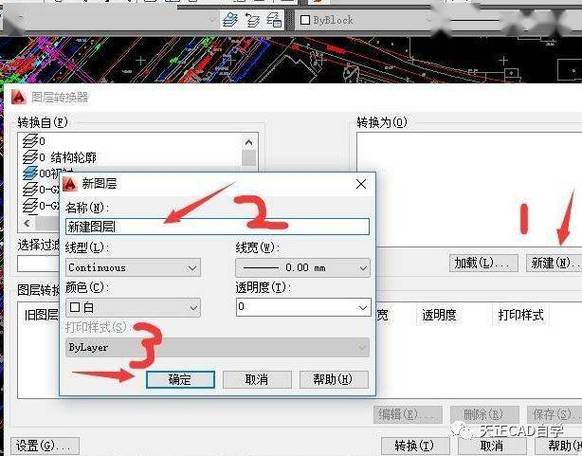Close the New Layer dialog
This screenshot has width=582, height=456.
coord(361,184)
